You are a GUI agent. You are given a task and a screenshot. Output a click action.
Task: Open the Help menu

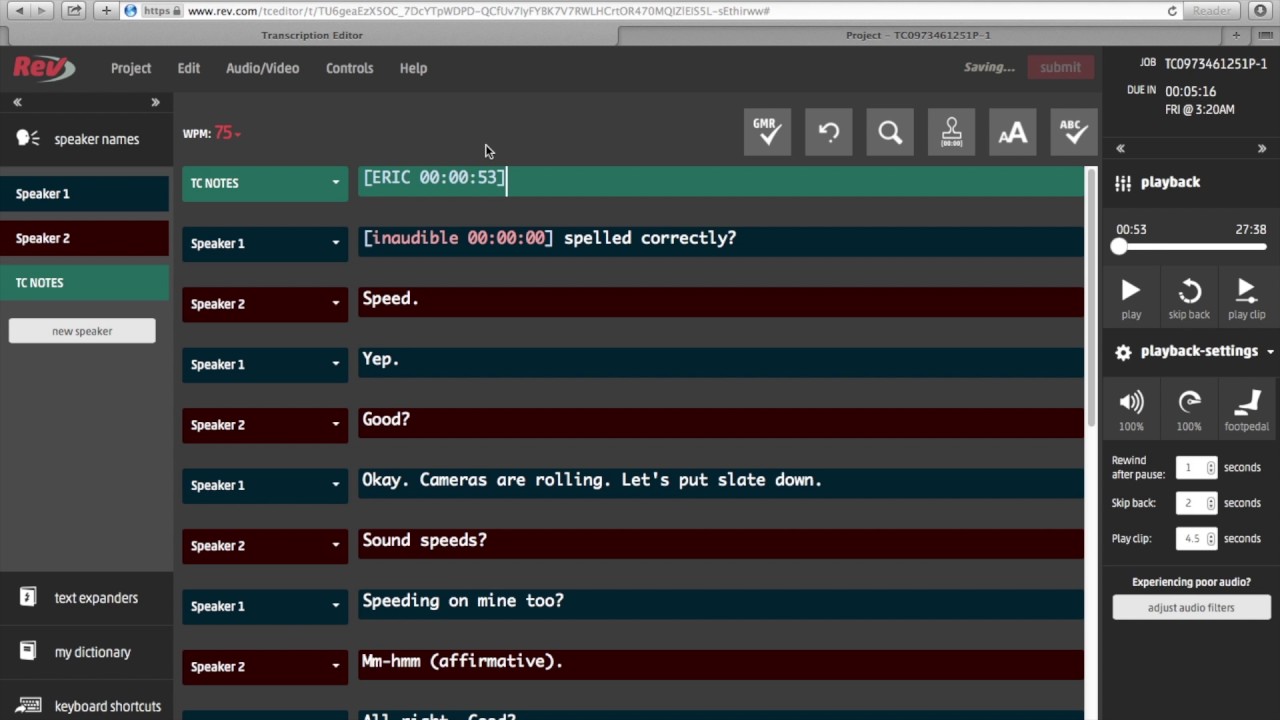click(413, 68)
